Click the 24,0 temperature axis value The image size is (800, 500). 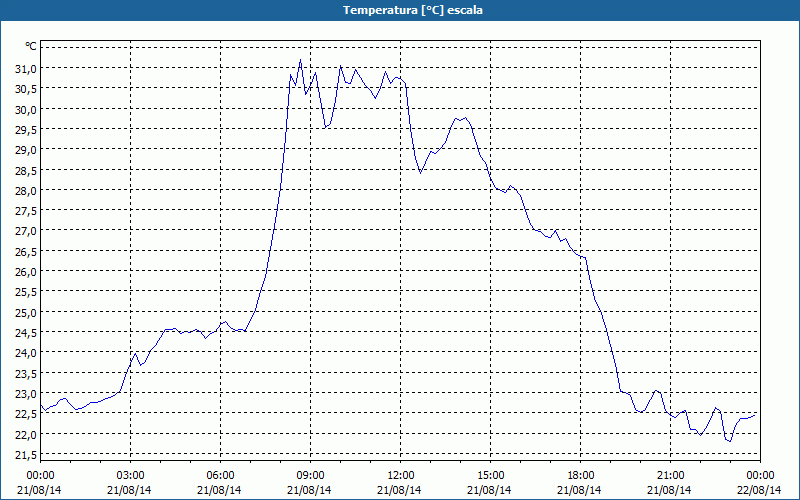tap(27, 352)
